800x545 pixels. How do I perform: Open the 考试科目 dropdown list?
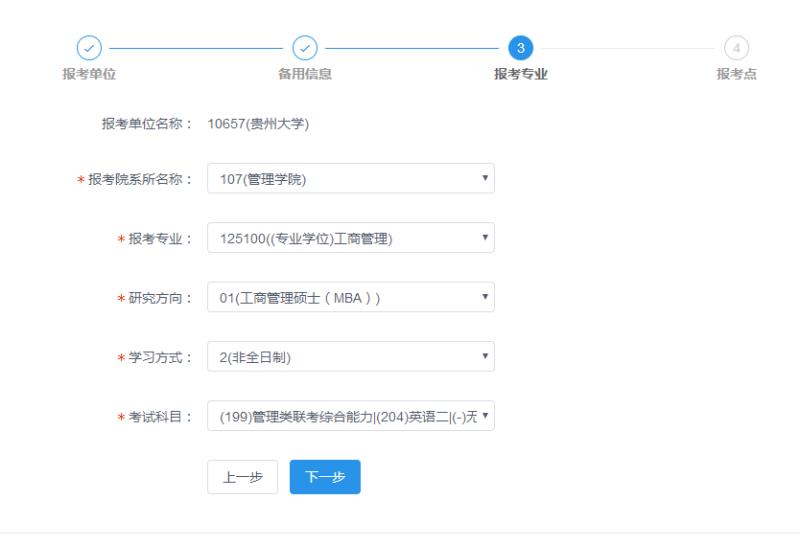pos(350,416)
